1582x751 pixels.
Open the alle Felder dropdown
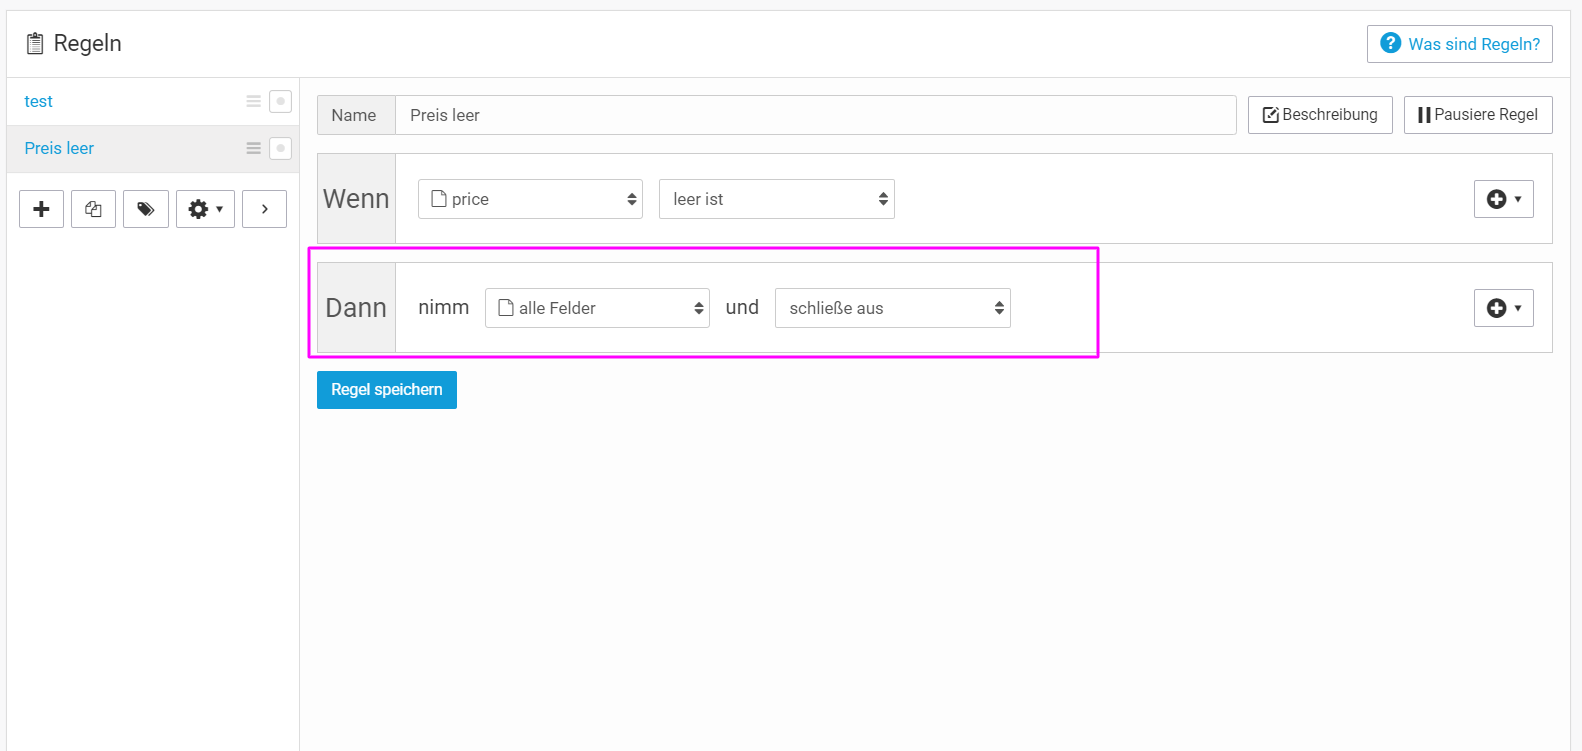click(597, 308)
